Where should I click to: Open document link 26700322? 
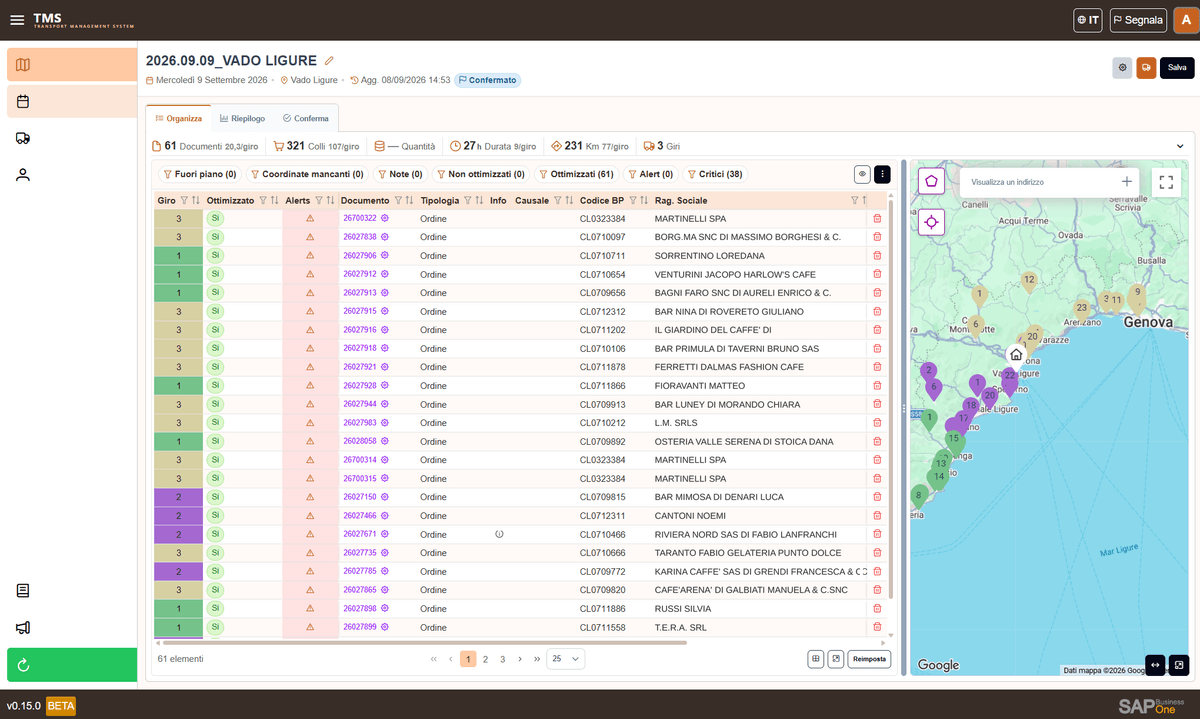click(360, 218)
